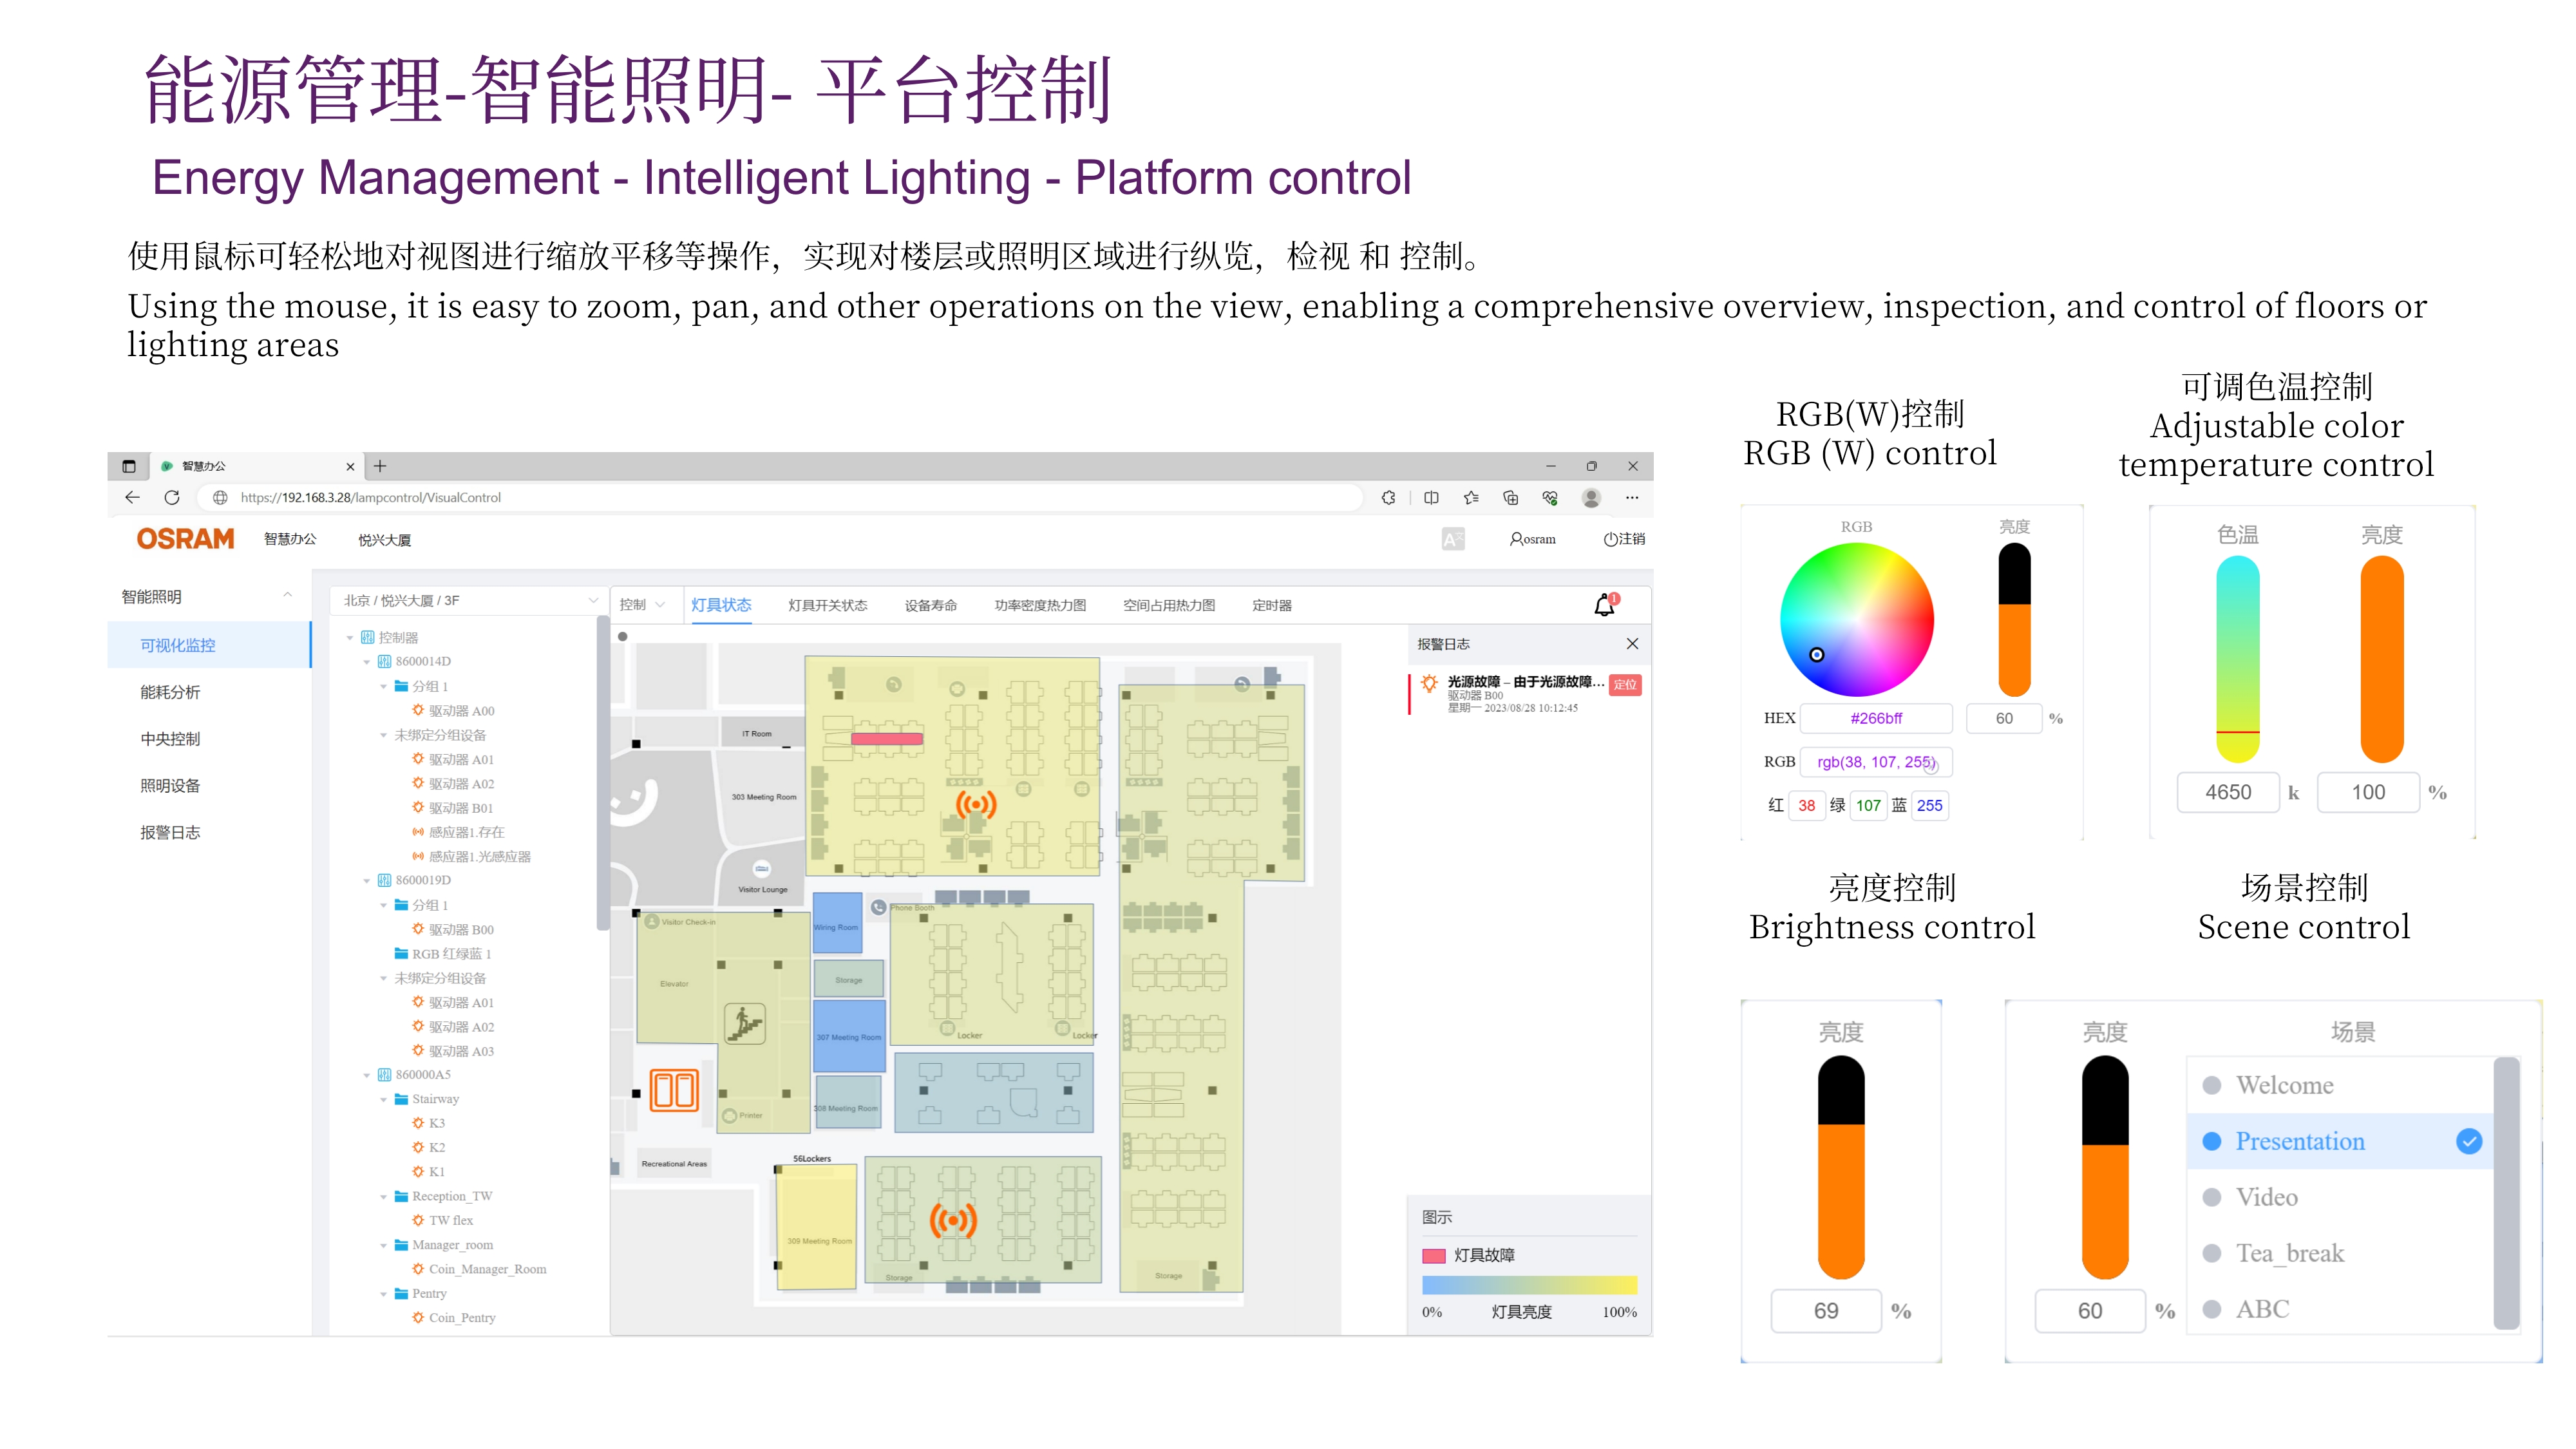
Task: Click the alarm bell notification icon
Action: tap(1603, 605)
